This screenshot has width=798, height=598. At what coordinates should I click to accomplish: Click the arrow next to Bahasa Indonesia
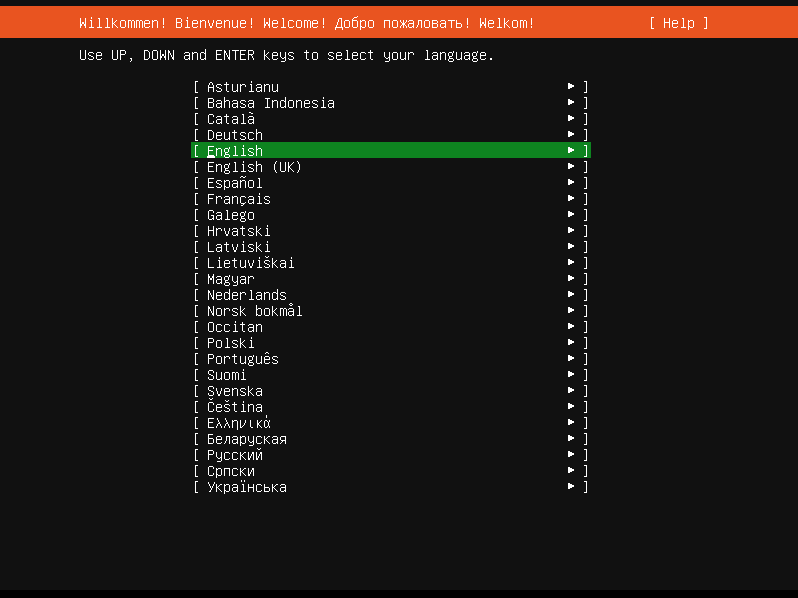pos(571,103)
